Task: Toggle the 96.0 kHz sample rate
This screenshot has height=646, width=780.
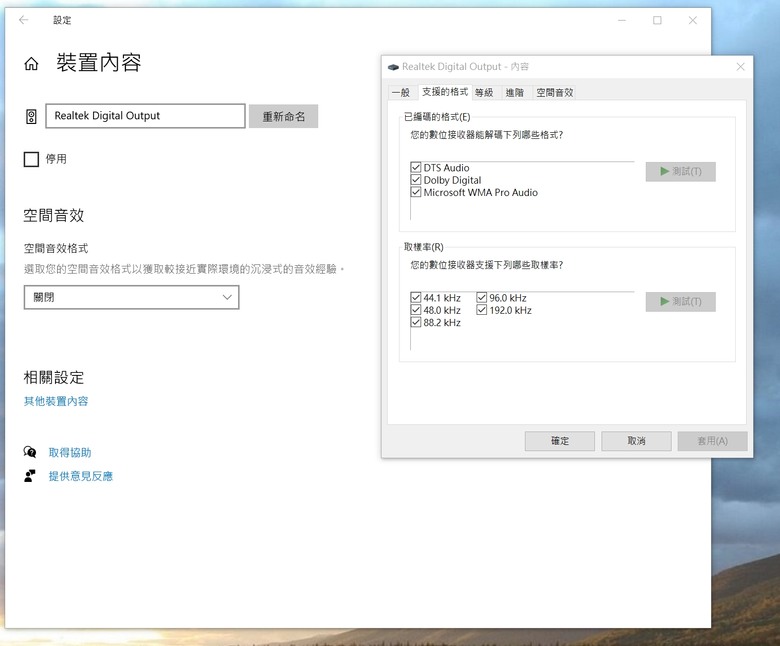Action: point(482,297)
